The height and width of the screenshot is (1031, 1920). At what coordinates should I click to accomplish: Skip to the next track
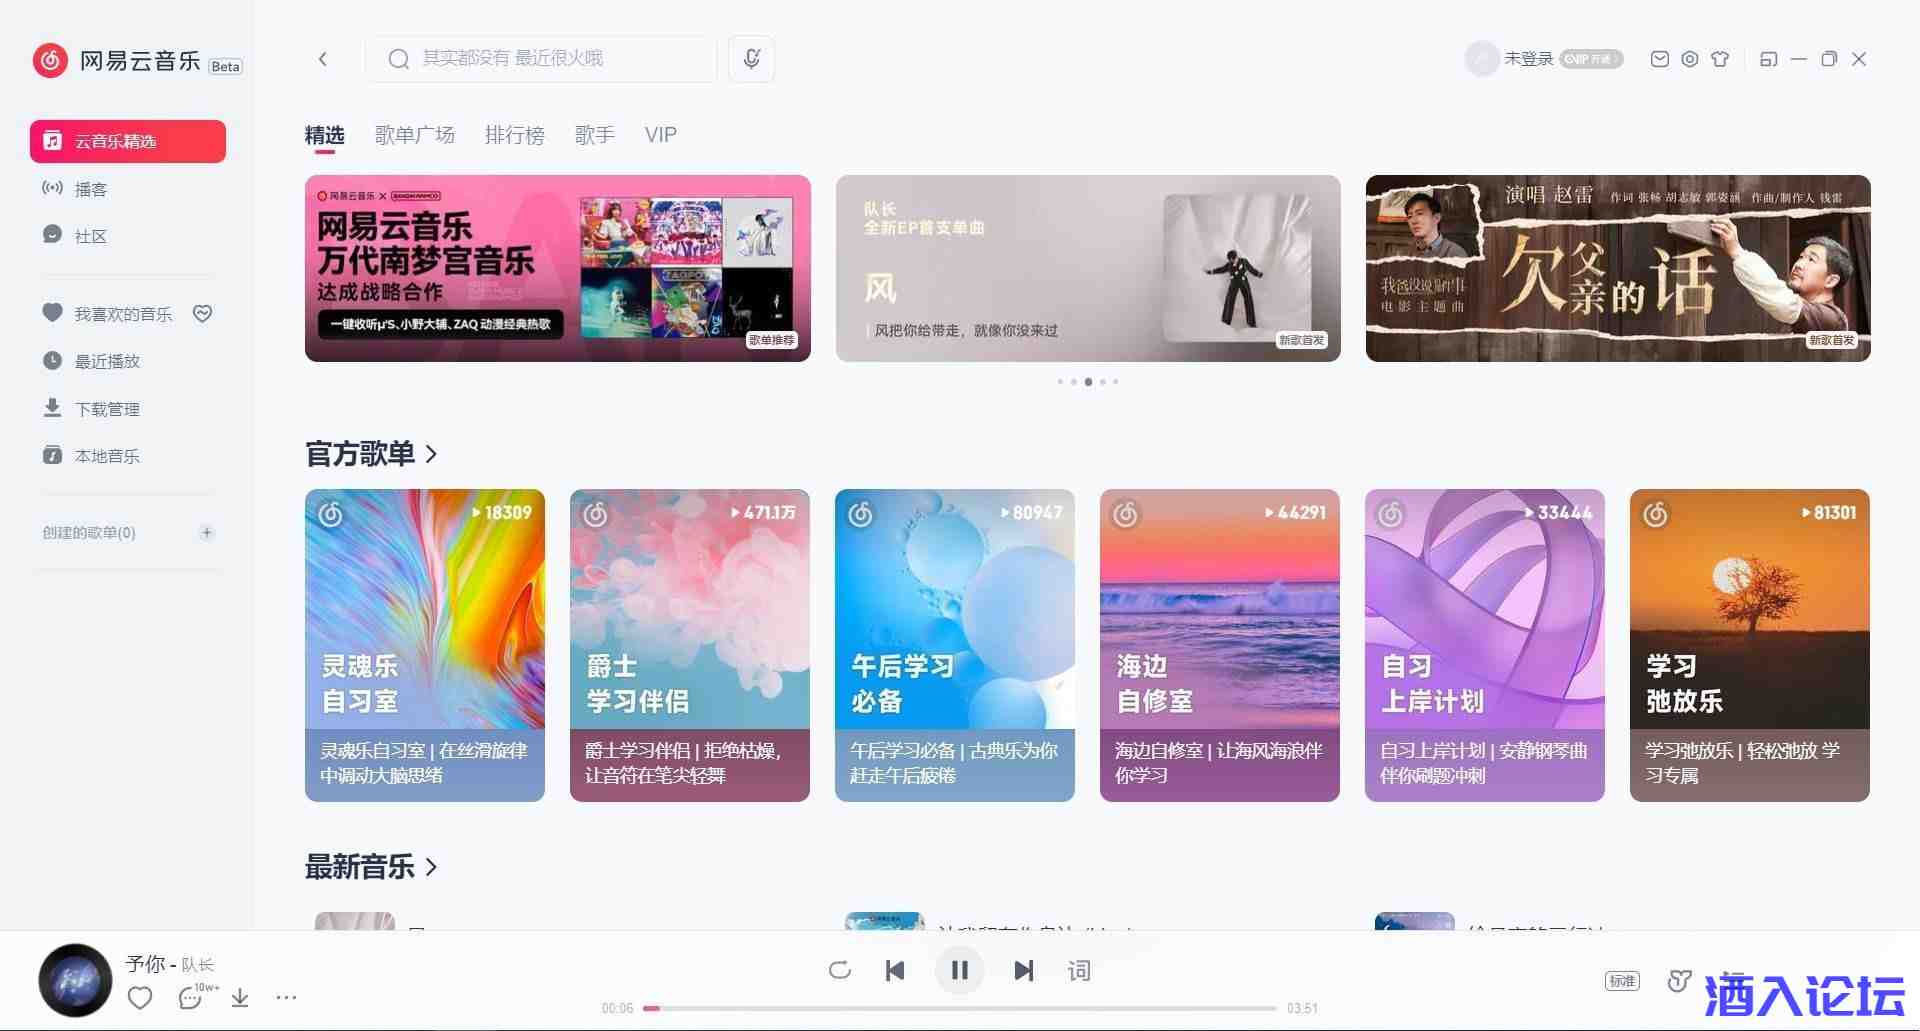(x=1024, y=970)
